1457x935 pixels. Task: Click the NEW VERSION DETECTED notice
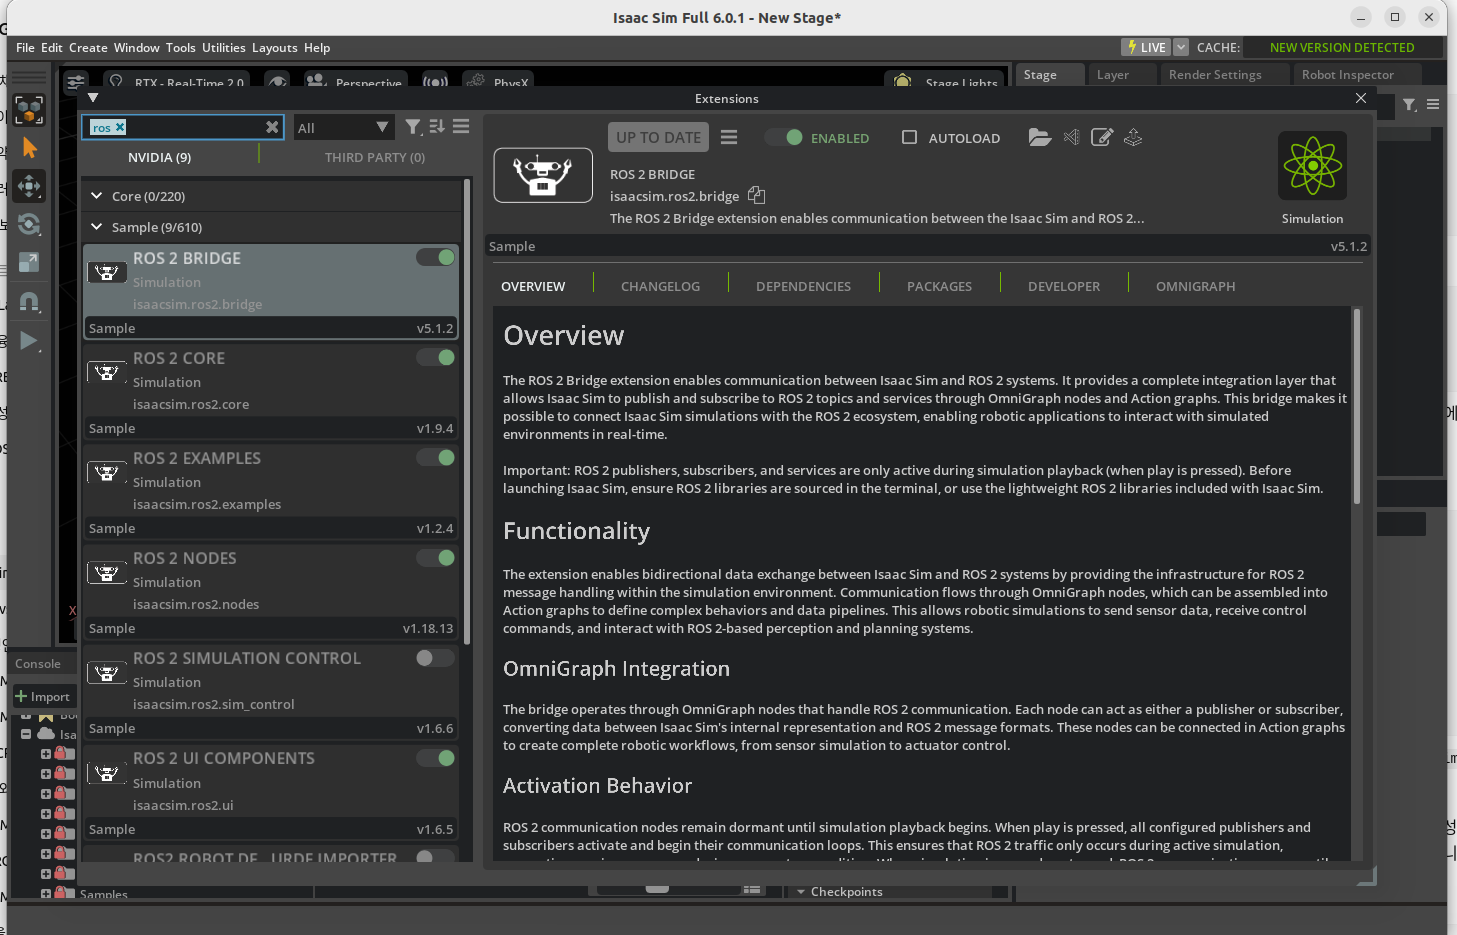point(1342,47)
